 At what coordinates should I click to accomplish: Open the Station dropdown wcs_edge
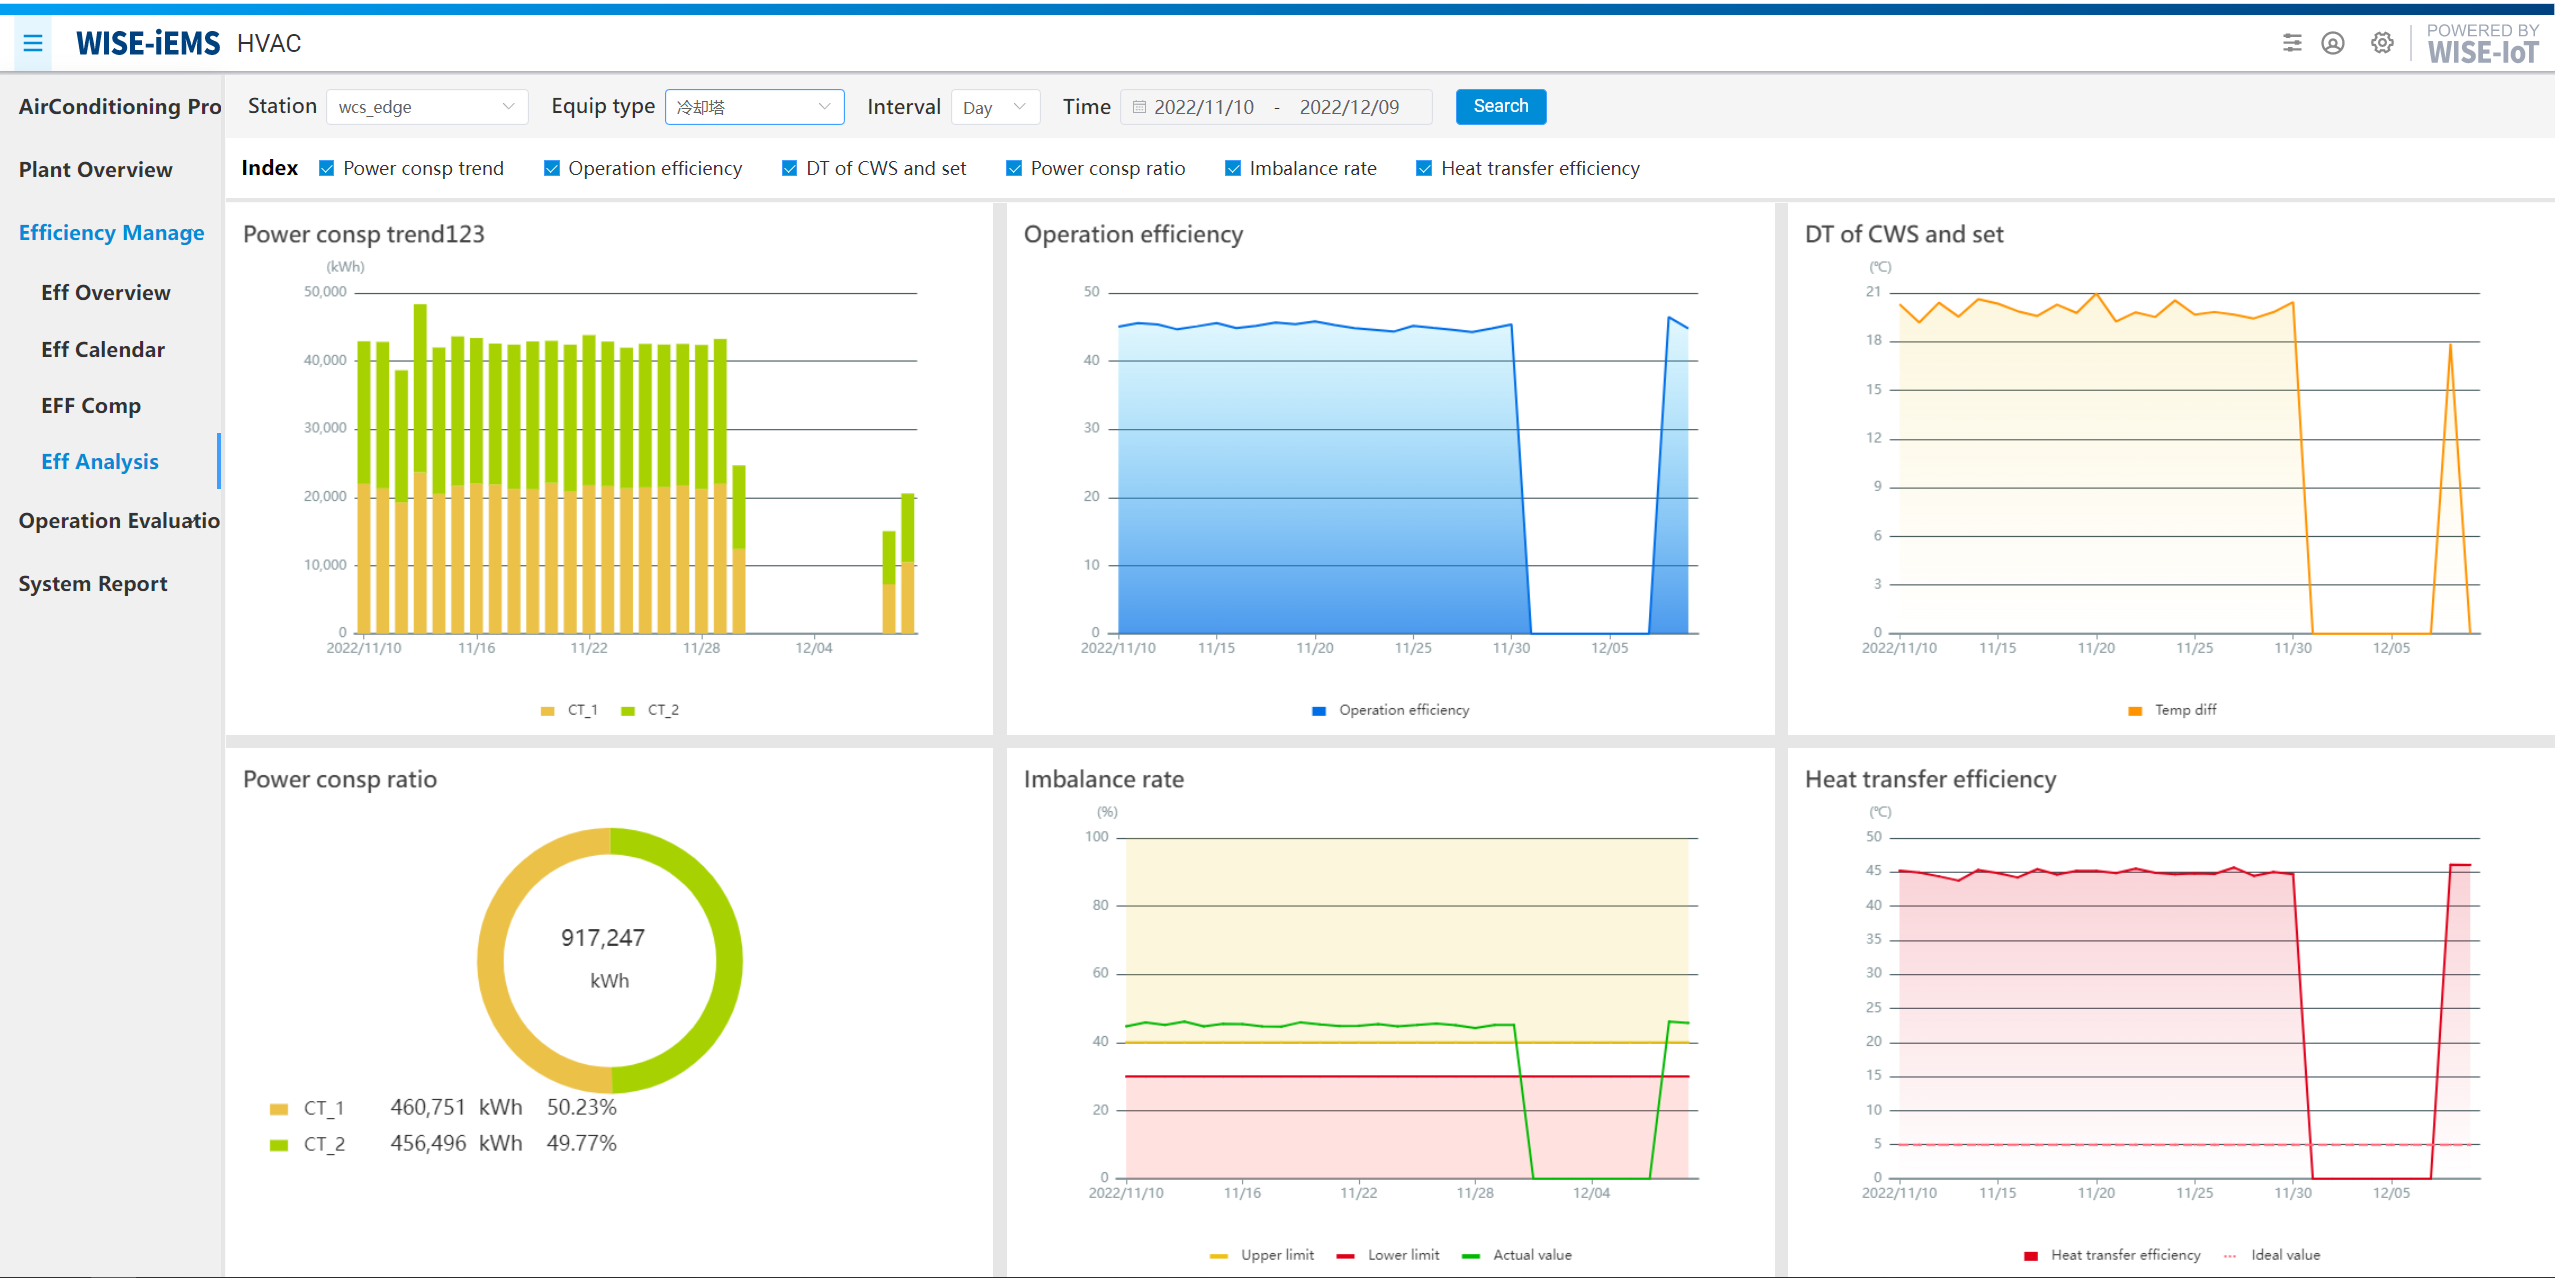(427, 107)
